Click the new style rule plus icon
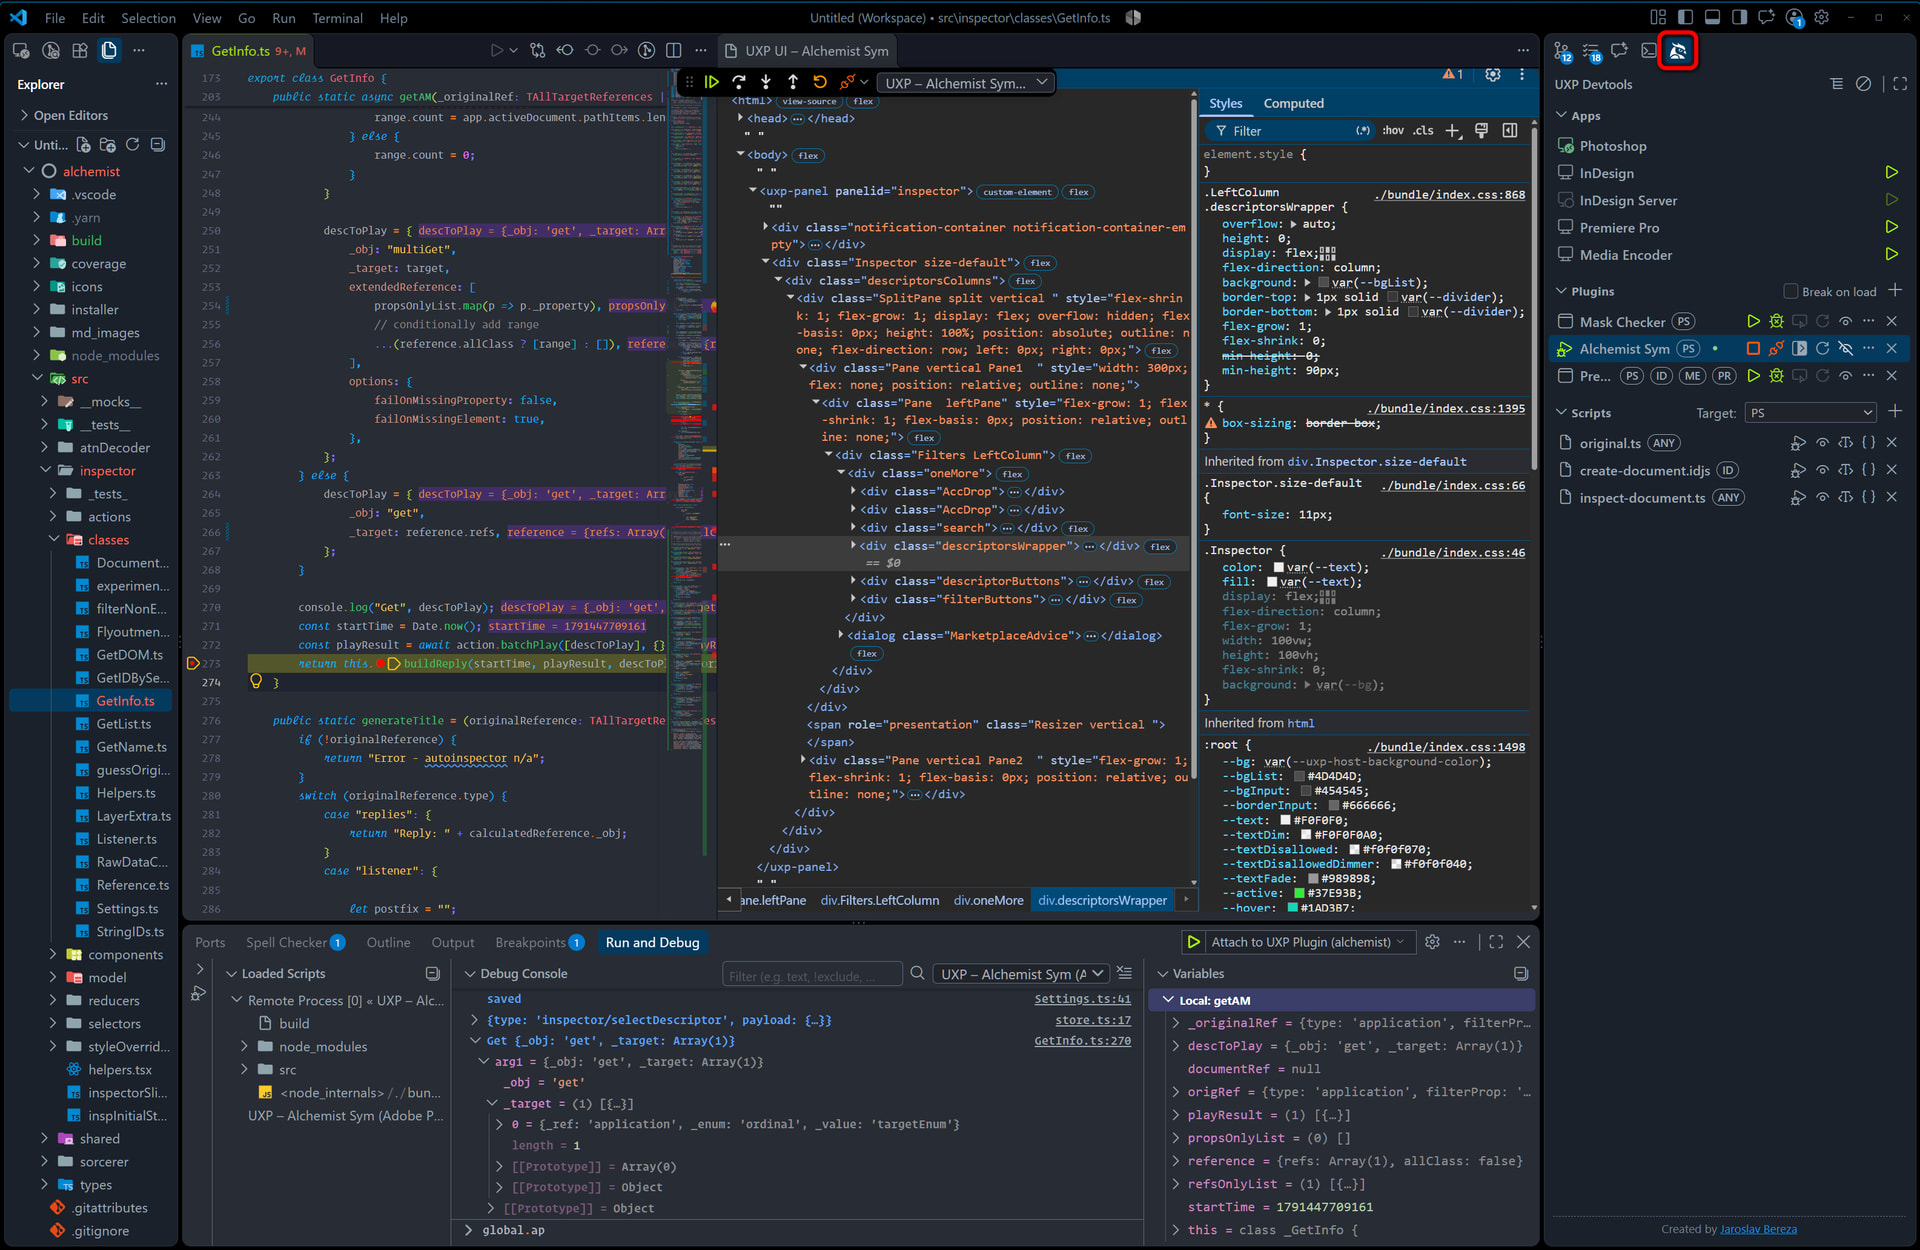The image size is (1920, 1250). point(1453,131)
